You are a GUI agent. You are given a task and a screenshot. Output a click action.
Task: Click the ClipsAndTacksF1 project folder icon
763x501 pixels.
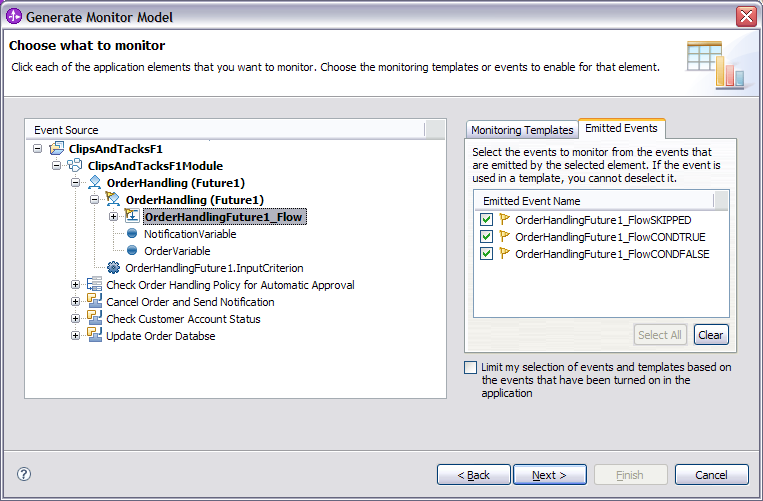56,148
